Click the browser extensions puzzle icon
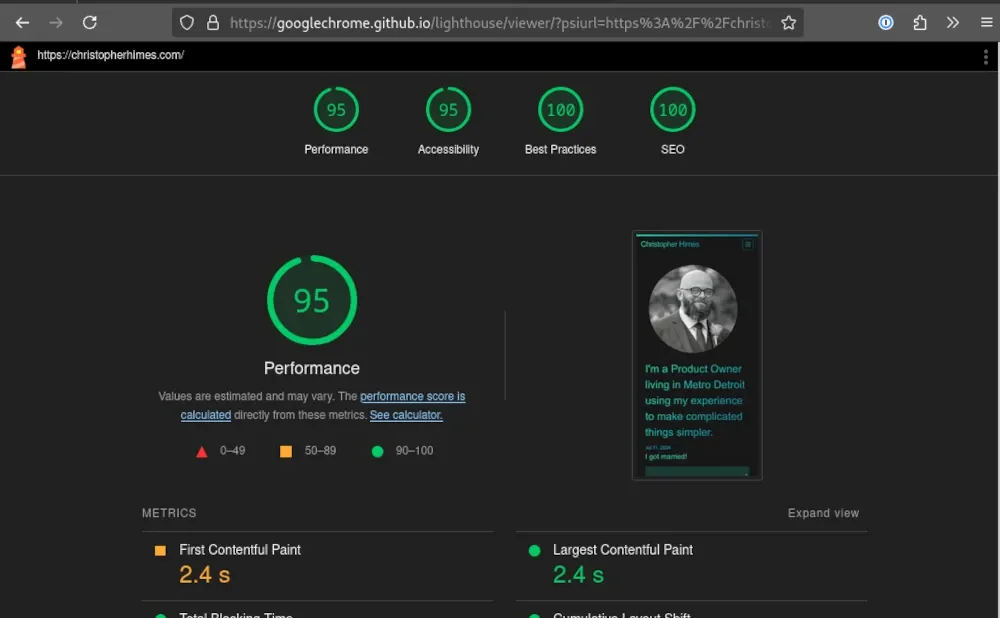The image size is (1000, 618). click(x=919, y=22)
